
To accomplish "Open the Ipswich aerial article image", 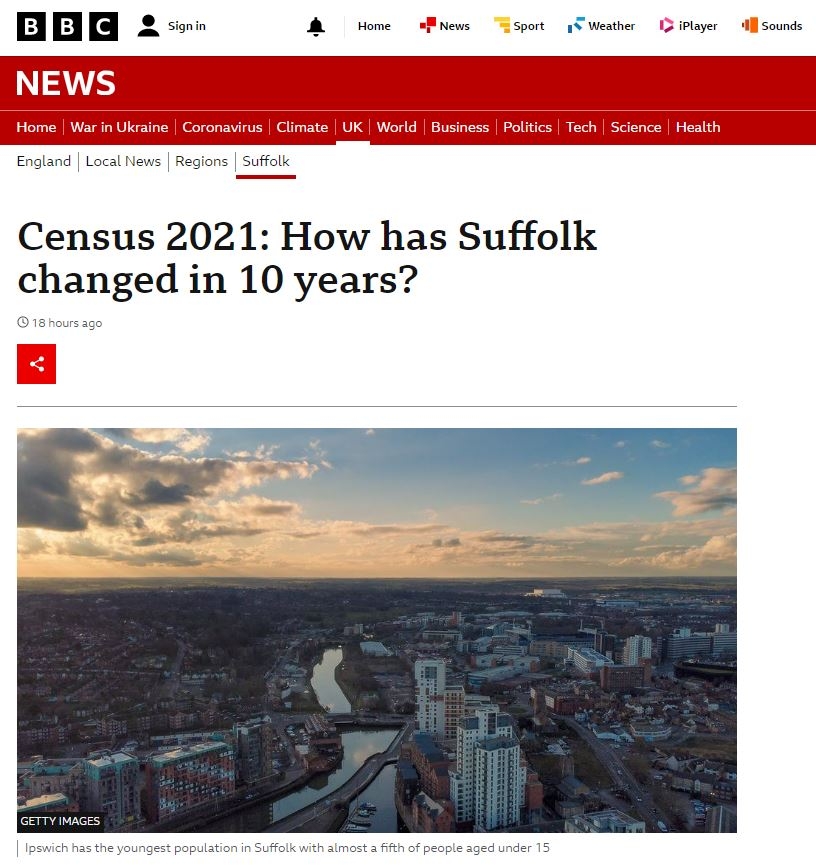I will [x=377, y=630].
